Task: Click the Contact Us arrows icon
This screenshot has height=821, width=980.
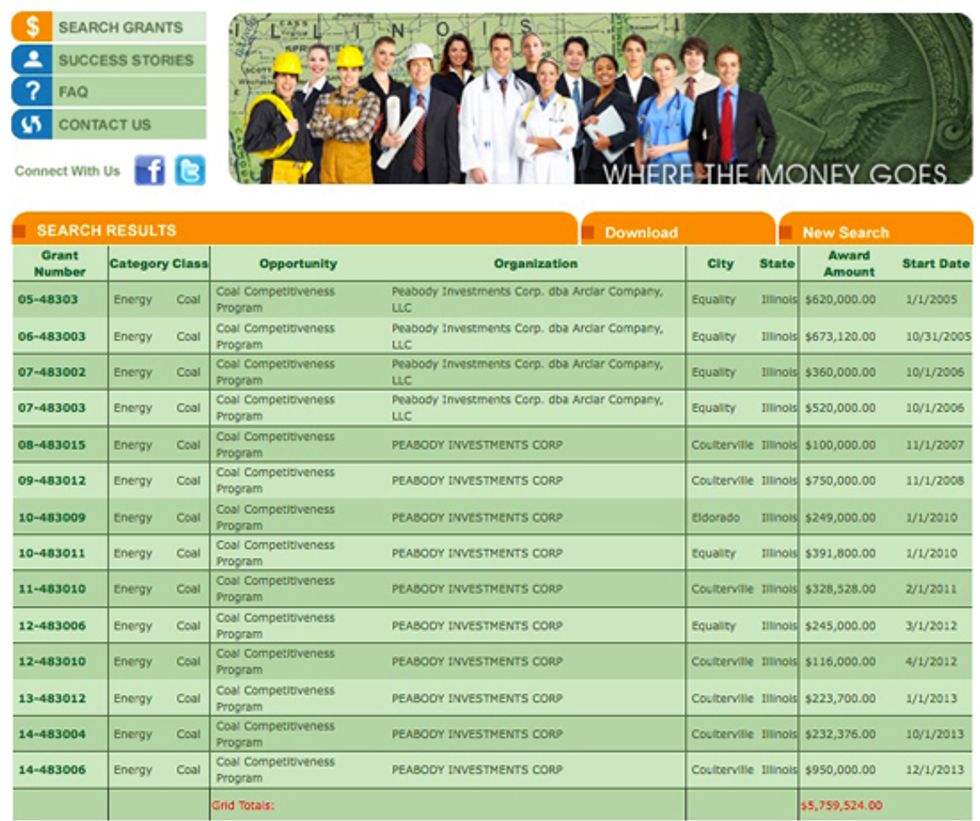Action: point(32,124)
